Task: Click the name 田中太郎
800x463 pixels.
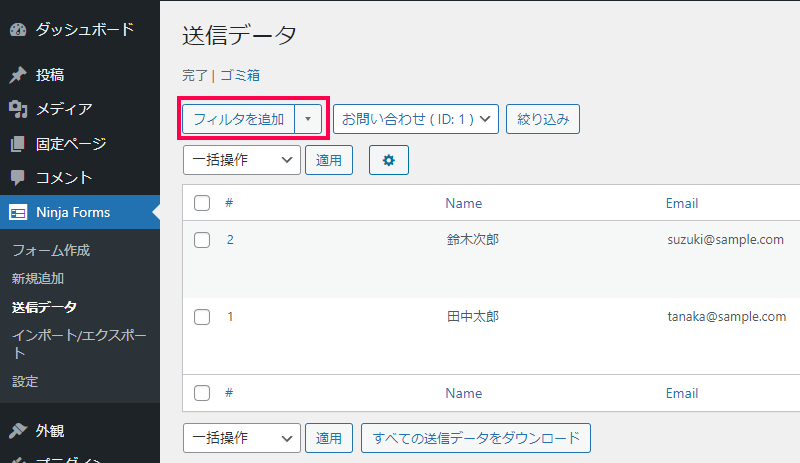Action: click(473, 316)
